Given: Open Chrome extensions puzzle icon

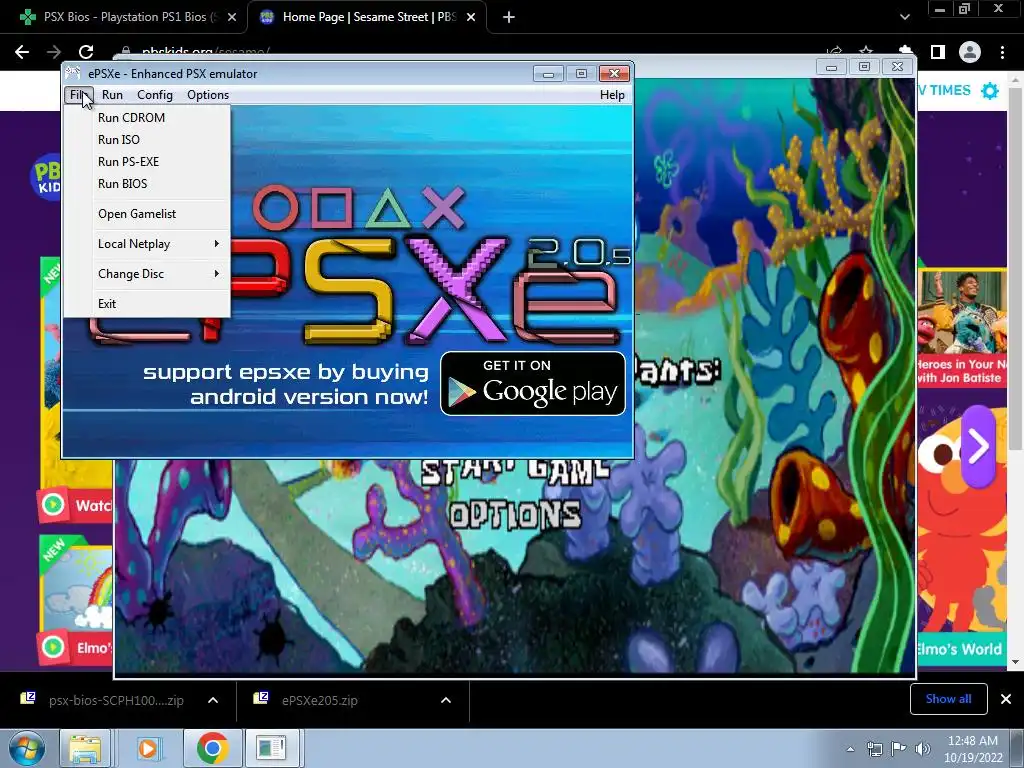Looking at the screenshot, I should click(905, 52).
